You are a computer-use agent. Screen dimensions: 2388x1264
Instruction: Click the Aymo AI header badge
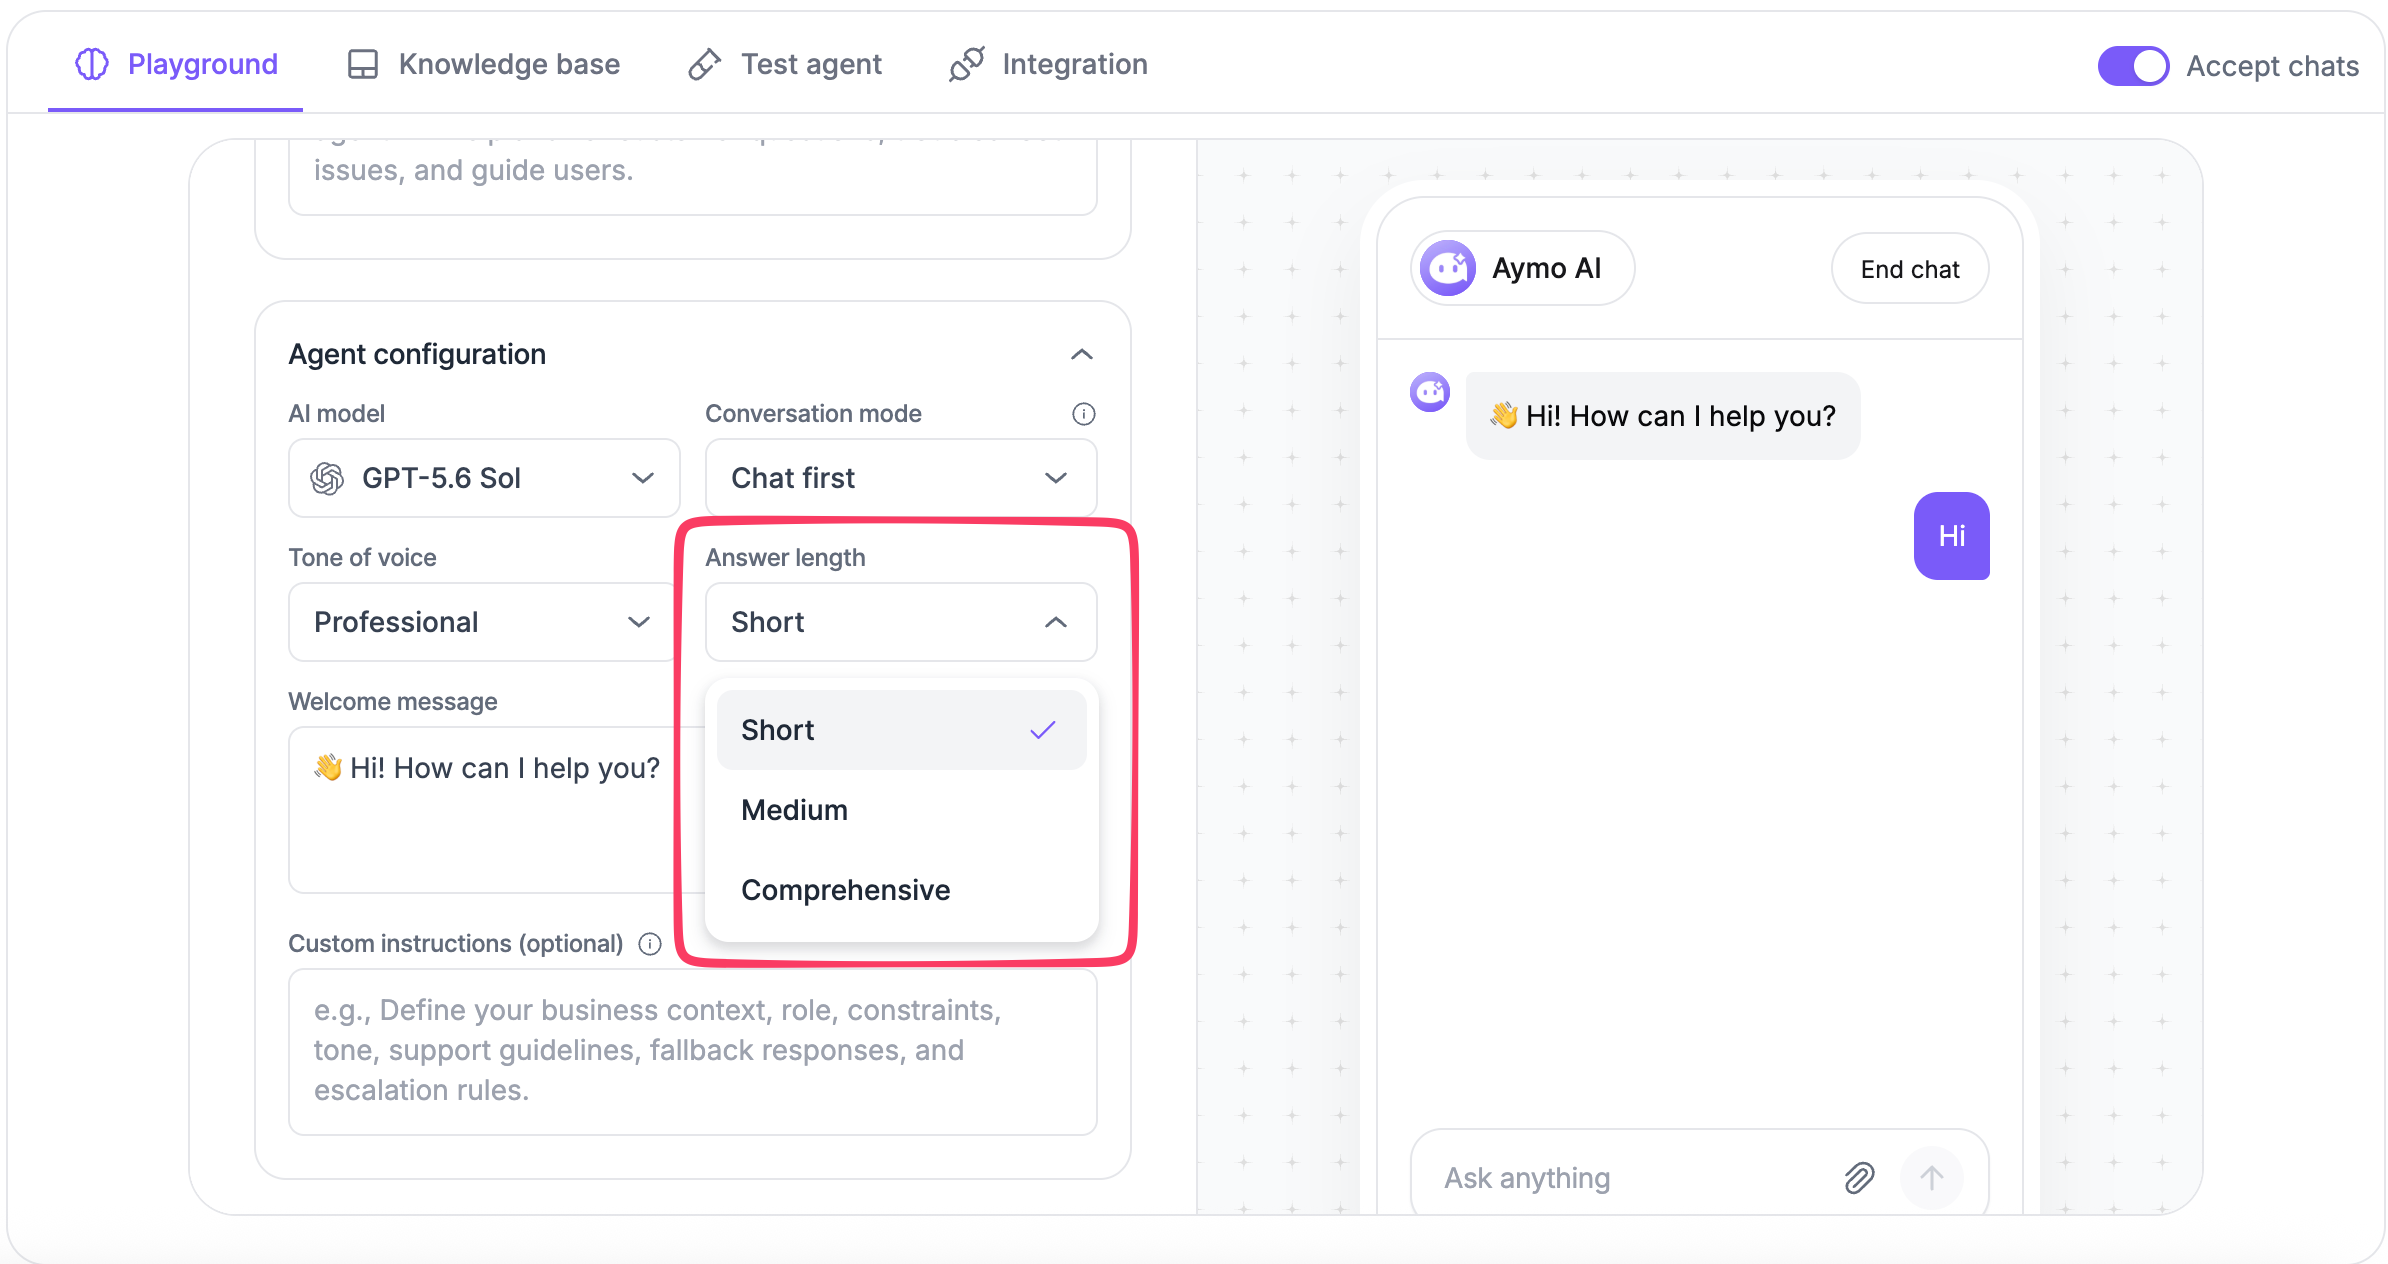click(1522, 268)
